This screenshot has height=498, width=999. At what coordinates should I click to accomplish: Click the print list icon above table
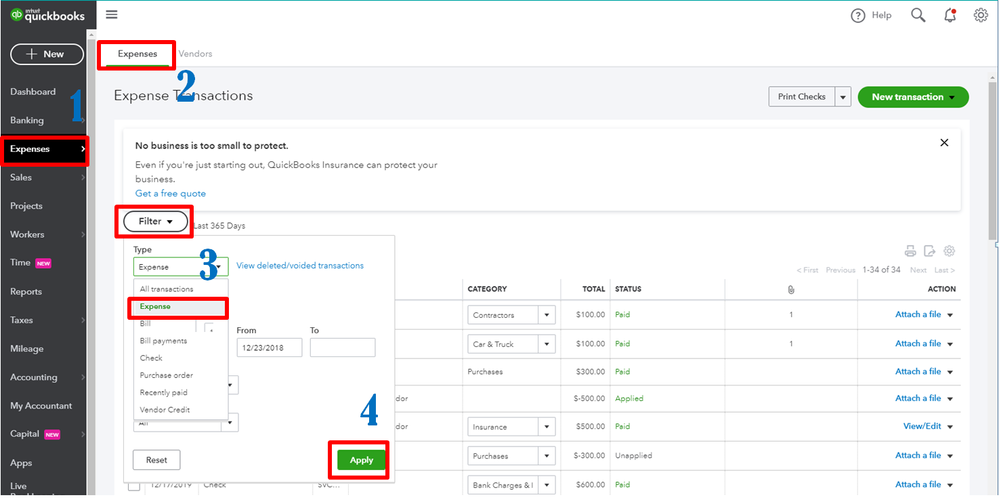pyautogui.click(x=910, y=250)
